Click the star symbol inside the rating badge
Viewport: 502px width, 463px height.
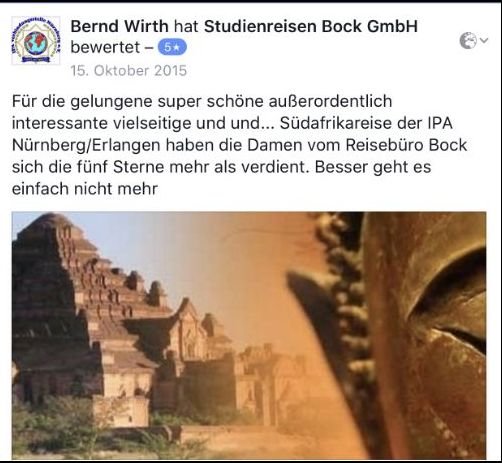click(177, 48)
